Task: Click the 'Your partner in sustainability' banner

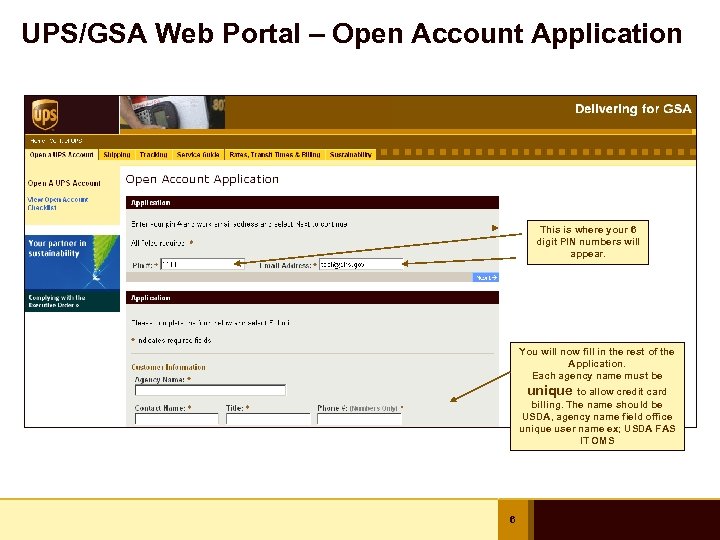Action: (x=72, y=262)
